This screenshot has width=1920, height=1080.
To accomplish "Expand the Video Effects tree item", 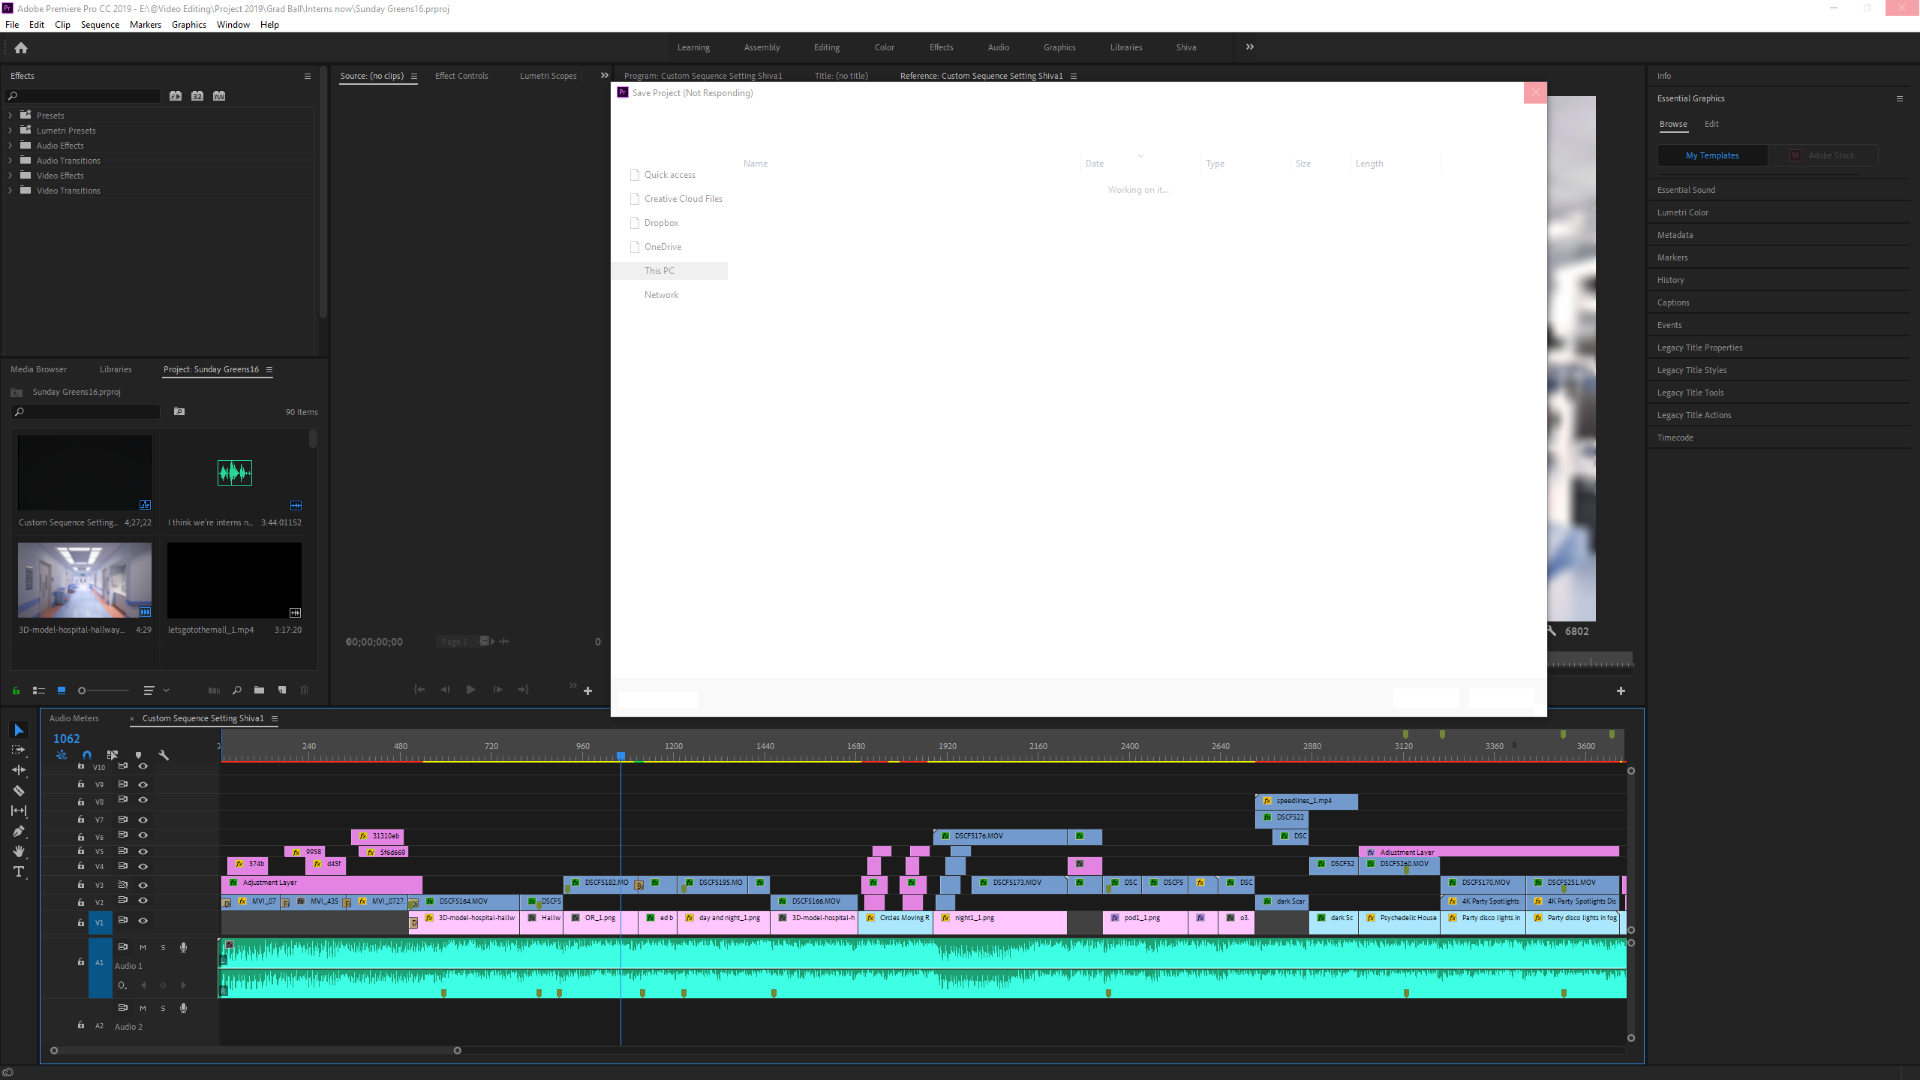I will [11, 175].
